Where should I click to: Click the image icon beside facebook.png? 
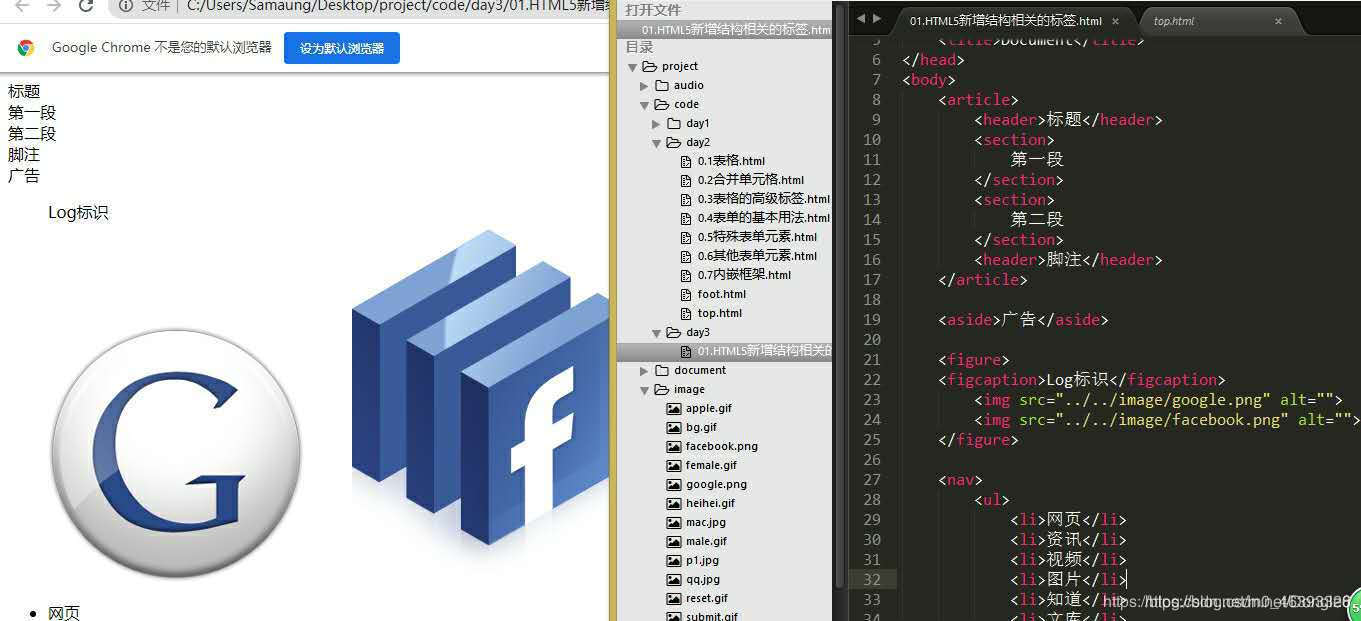673,446
